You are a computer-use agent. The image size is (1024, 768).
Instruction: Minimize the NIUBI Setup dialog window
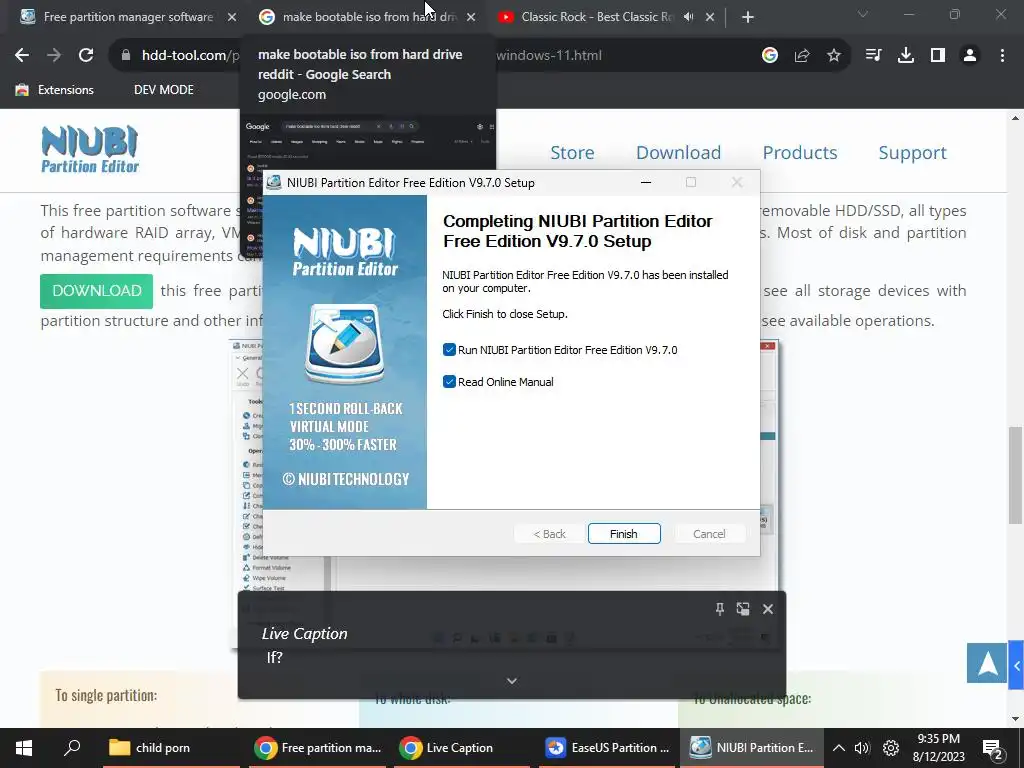tap(646, 183)
